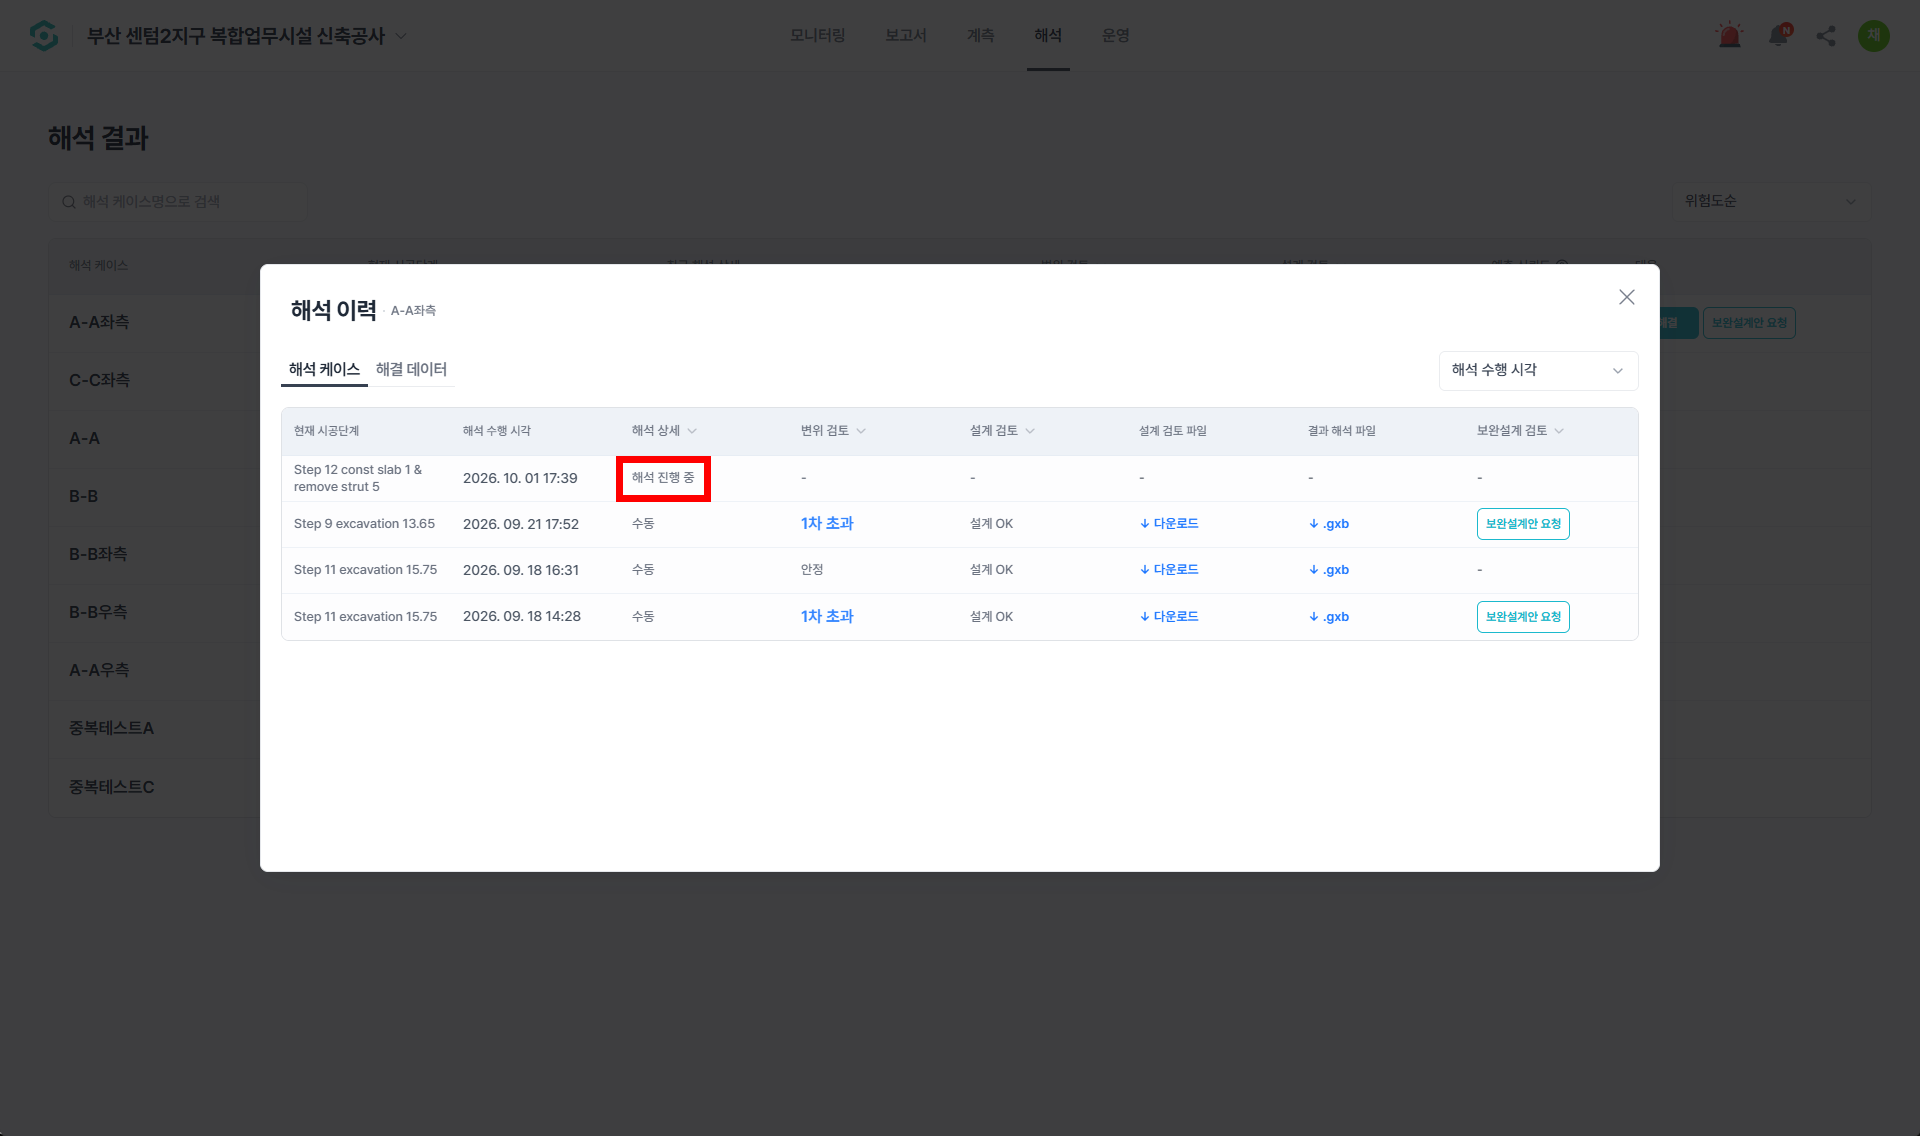Go to 모니터링 menu

[818, 36]
